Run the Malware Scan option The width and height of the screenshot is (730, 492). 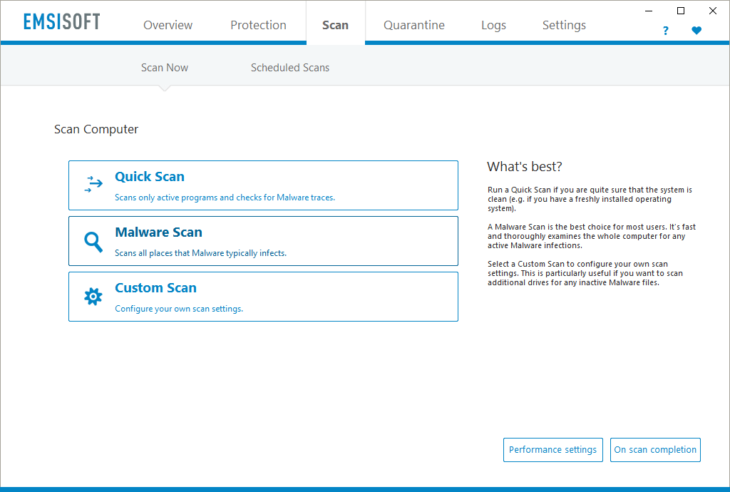tap(263, 241)
